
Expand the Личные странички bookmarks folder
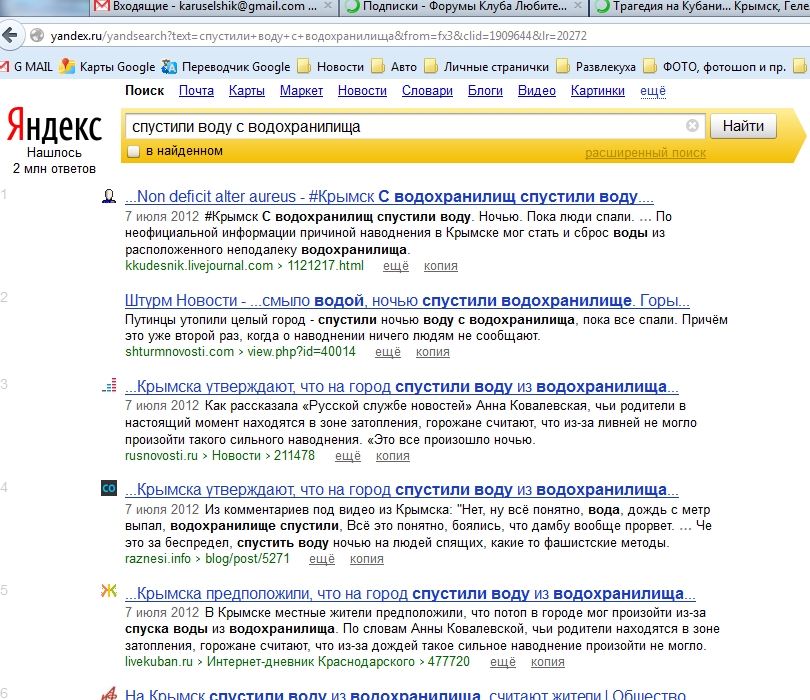point(486,67)
